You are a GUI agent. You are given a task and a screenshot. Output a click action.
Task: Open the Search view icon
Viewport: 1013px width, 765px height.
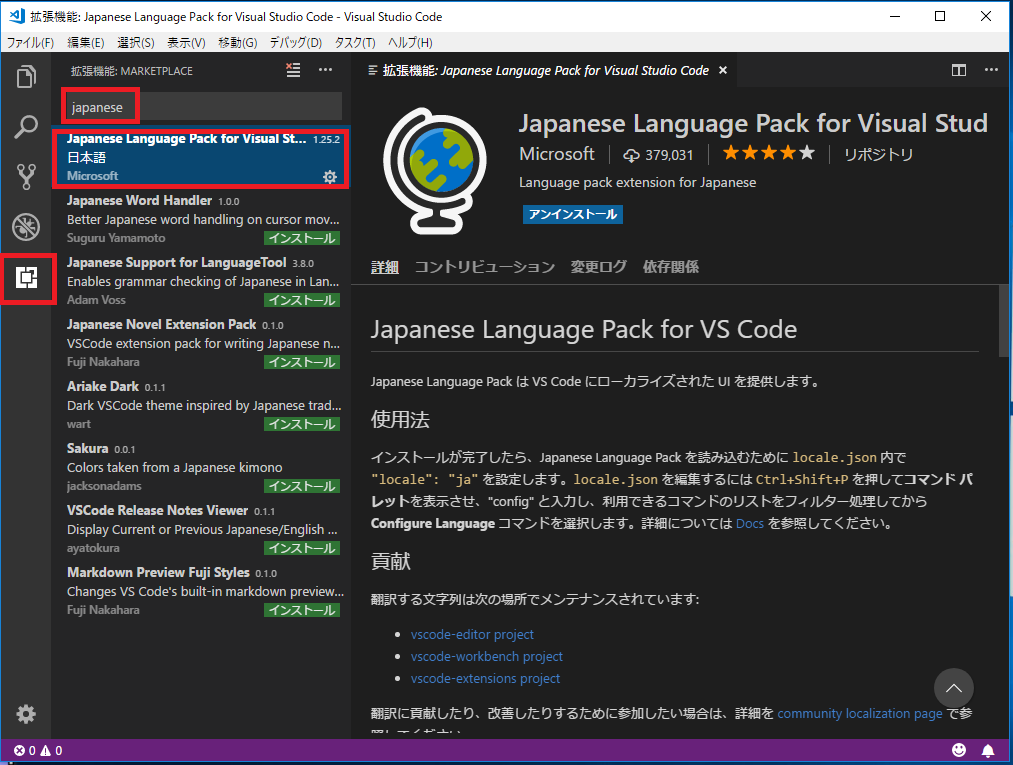[26, 127]
